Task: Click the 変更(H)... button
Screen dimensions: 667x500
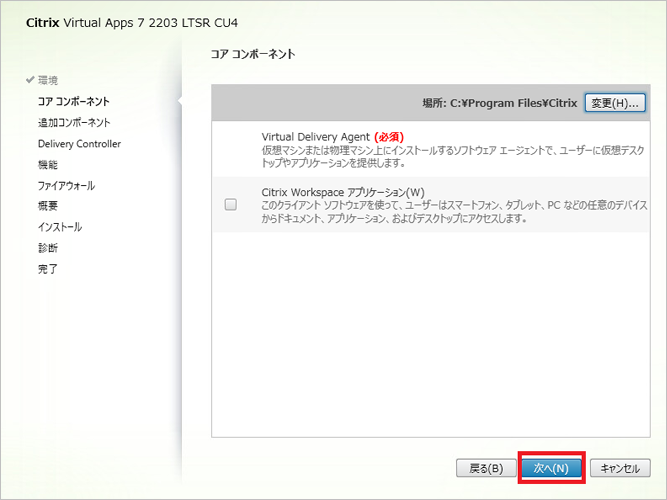Action: (615, 103)
